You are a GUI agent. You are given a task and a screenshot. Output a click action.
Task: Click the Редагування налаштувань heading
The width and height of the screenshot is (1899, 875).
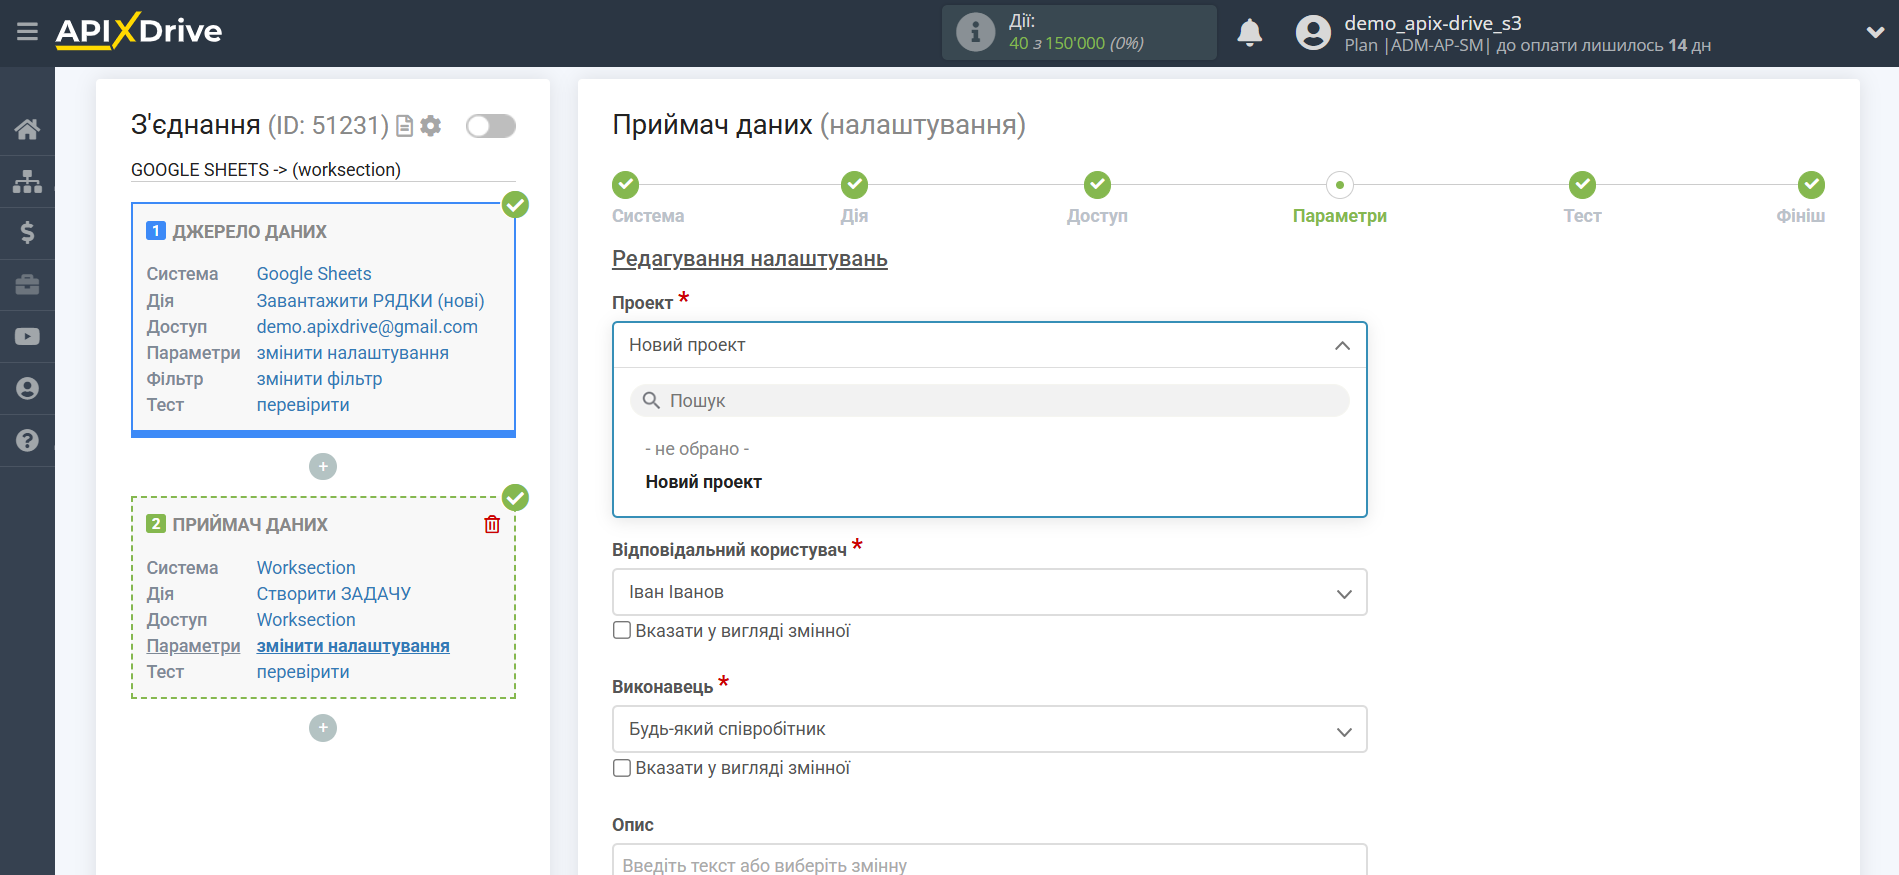point(750,259)
